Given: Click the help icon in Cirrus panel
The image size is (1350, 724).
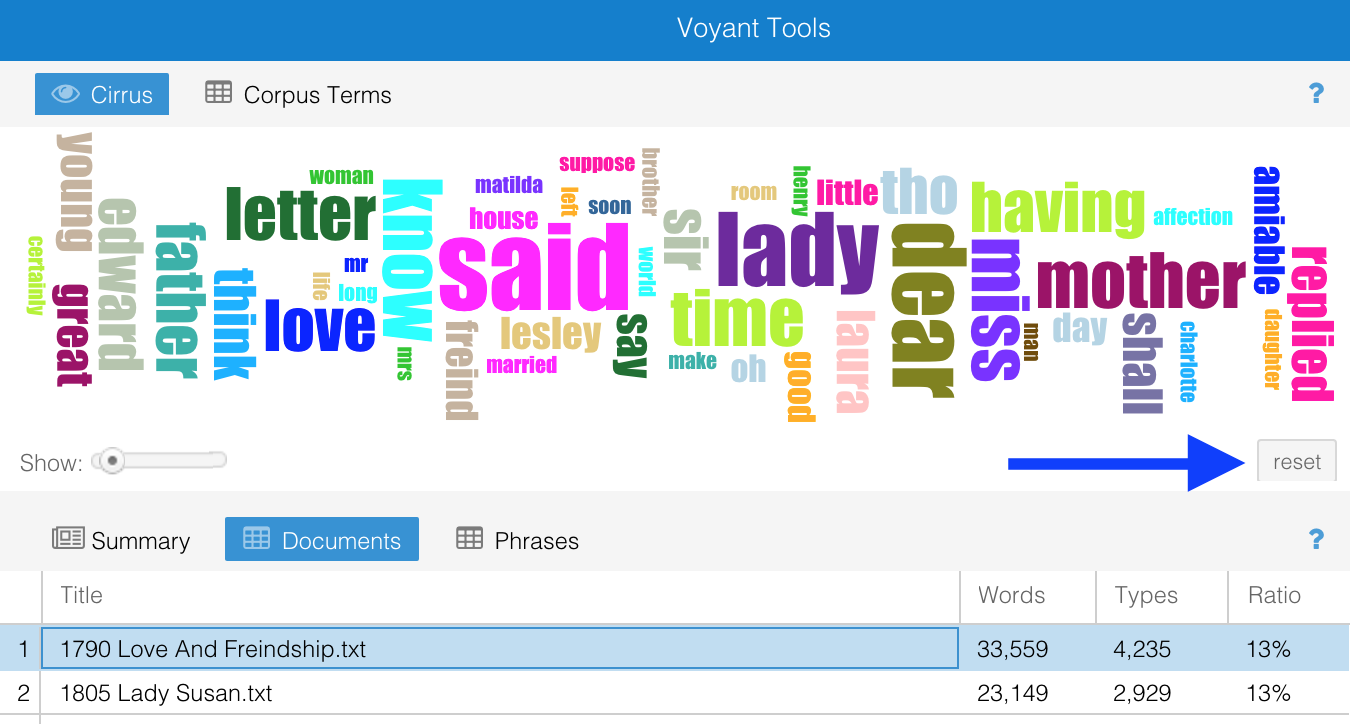Looking at the screenshot, I should click(1316, 94).
